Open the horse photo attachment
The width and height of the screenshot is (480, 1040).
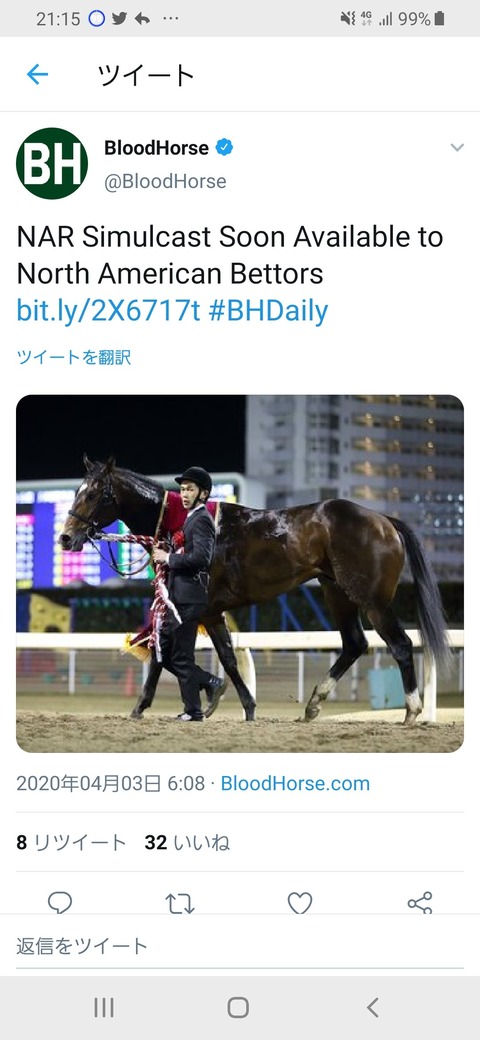coord(240,574)
